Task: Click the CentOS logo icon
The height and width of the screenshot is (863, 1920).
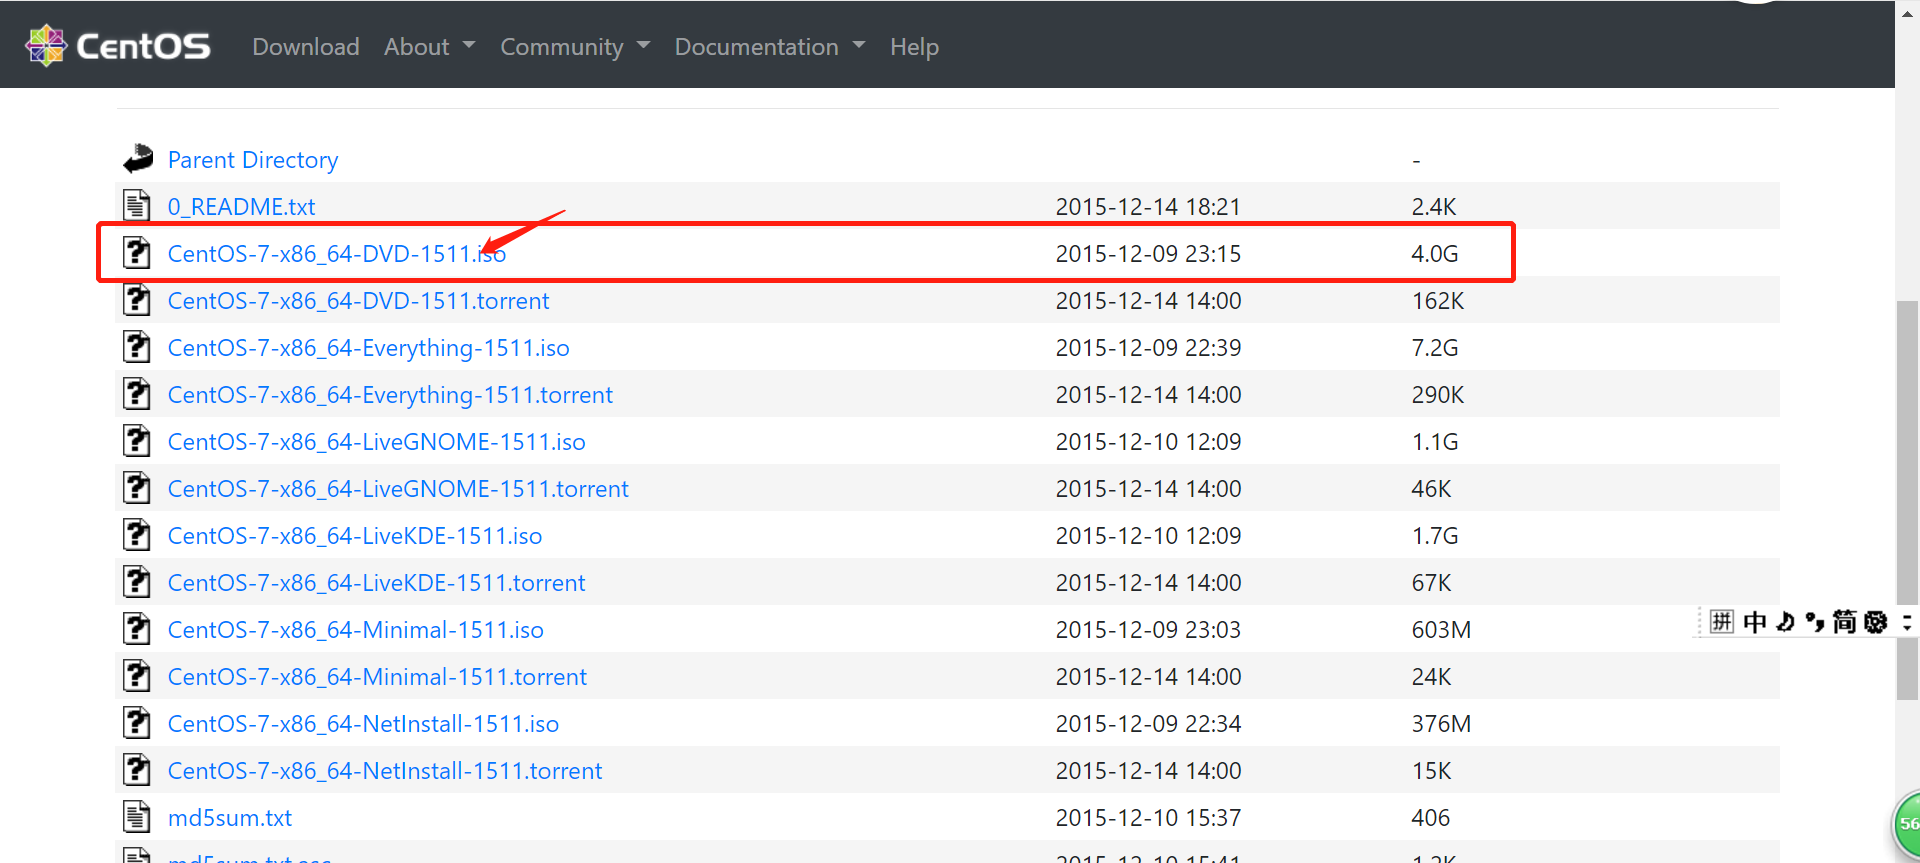Action: pyautogui.click(x=46, y=46)
